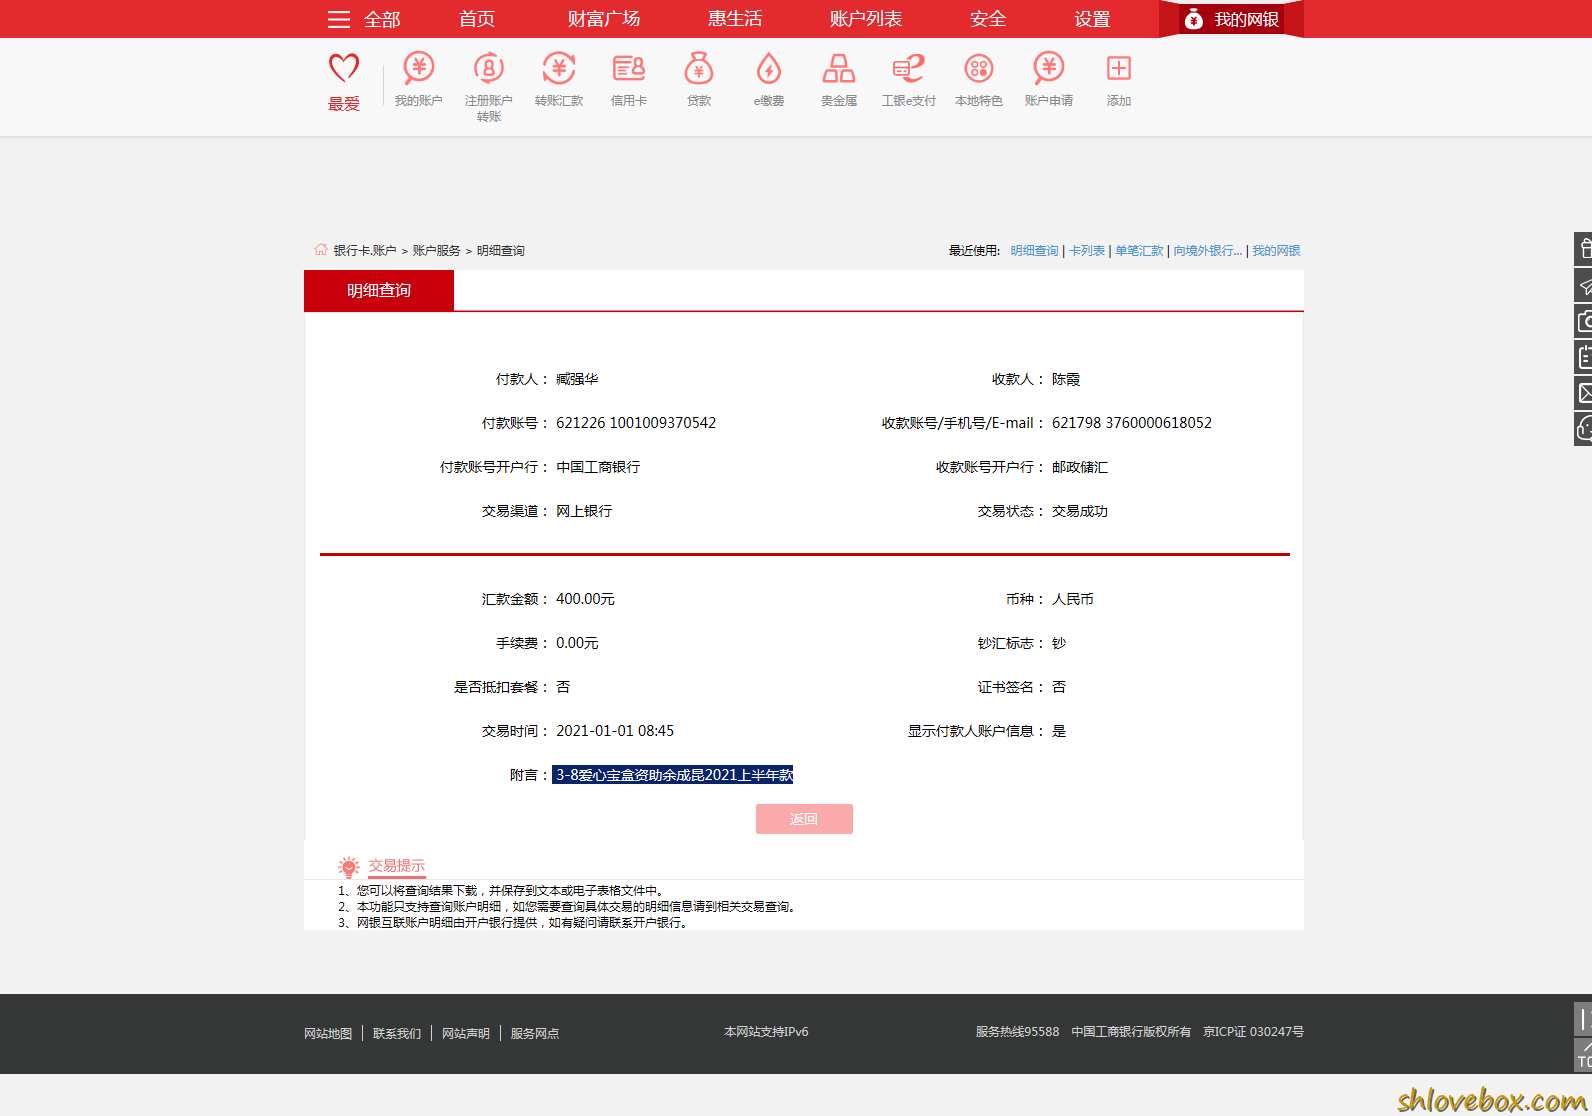This screenshot has width=1592, height=1116.
Task: Click the 交易提示 heading
Action: point(397,866)
